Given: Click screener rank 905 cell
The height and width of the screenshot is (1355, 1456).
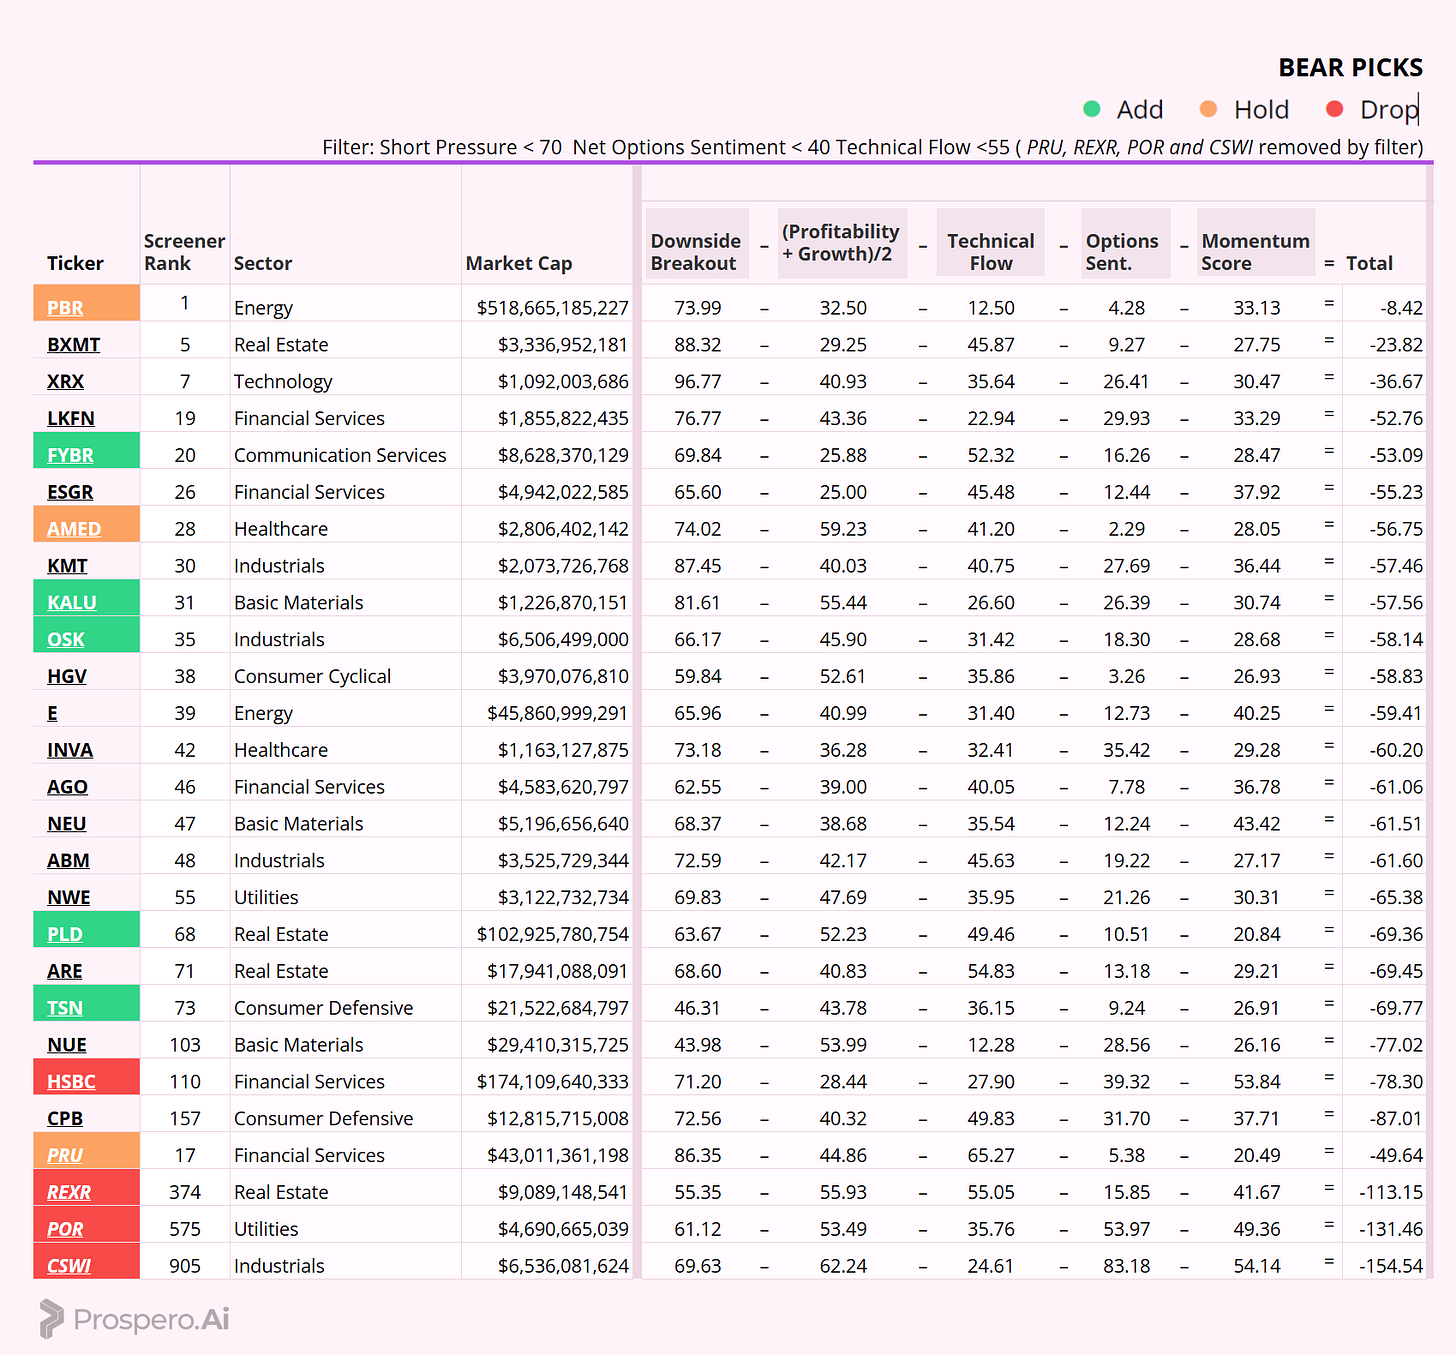Looking at the screenshot, I should point(185,1267).
